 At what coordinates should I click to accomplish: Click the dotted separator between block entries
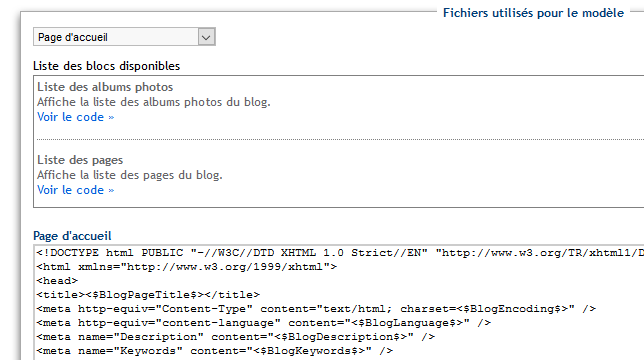(x=340, y=140)
